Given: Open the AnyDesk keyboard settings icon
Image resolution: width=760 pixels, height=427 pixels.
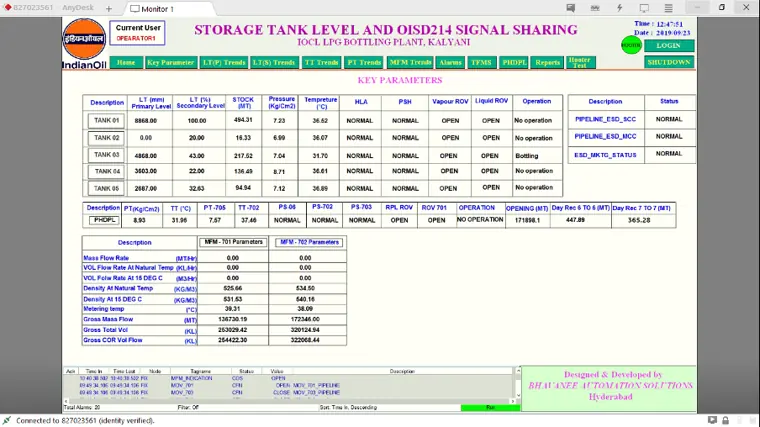Looking at the screenshot, I should tap(595, 8).
